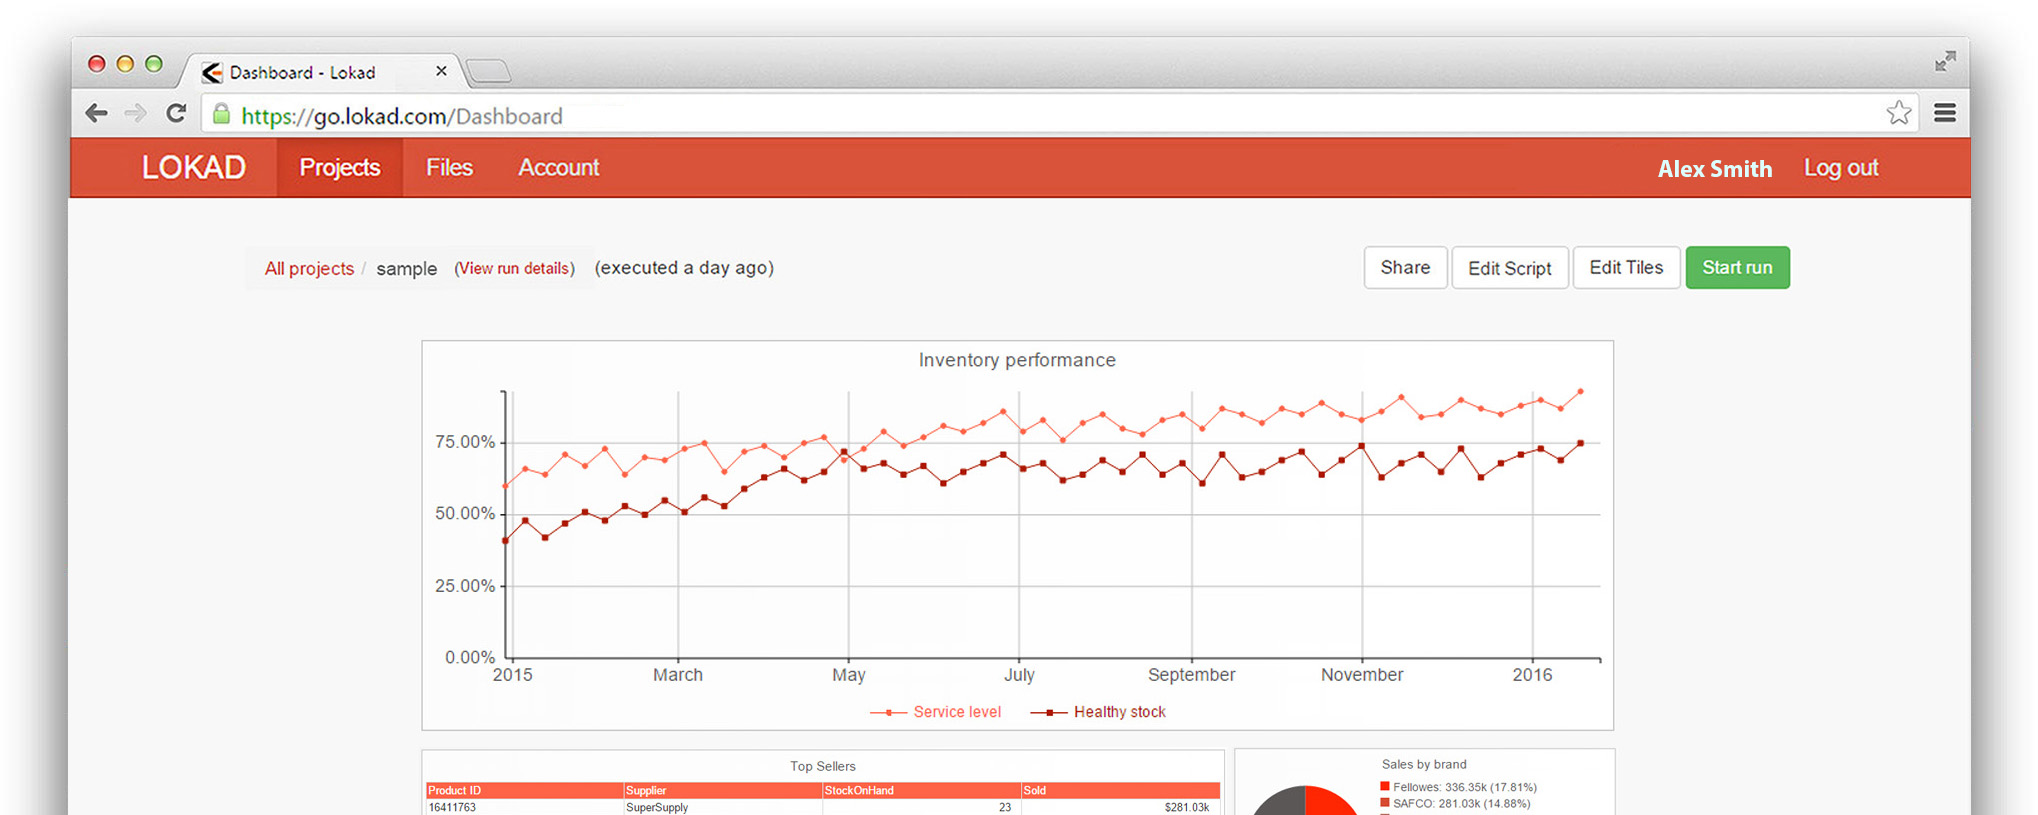
Task: Click the November axis label
Action: click(x=1362, y=675)
